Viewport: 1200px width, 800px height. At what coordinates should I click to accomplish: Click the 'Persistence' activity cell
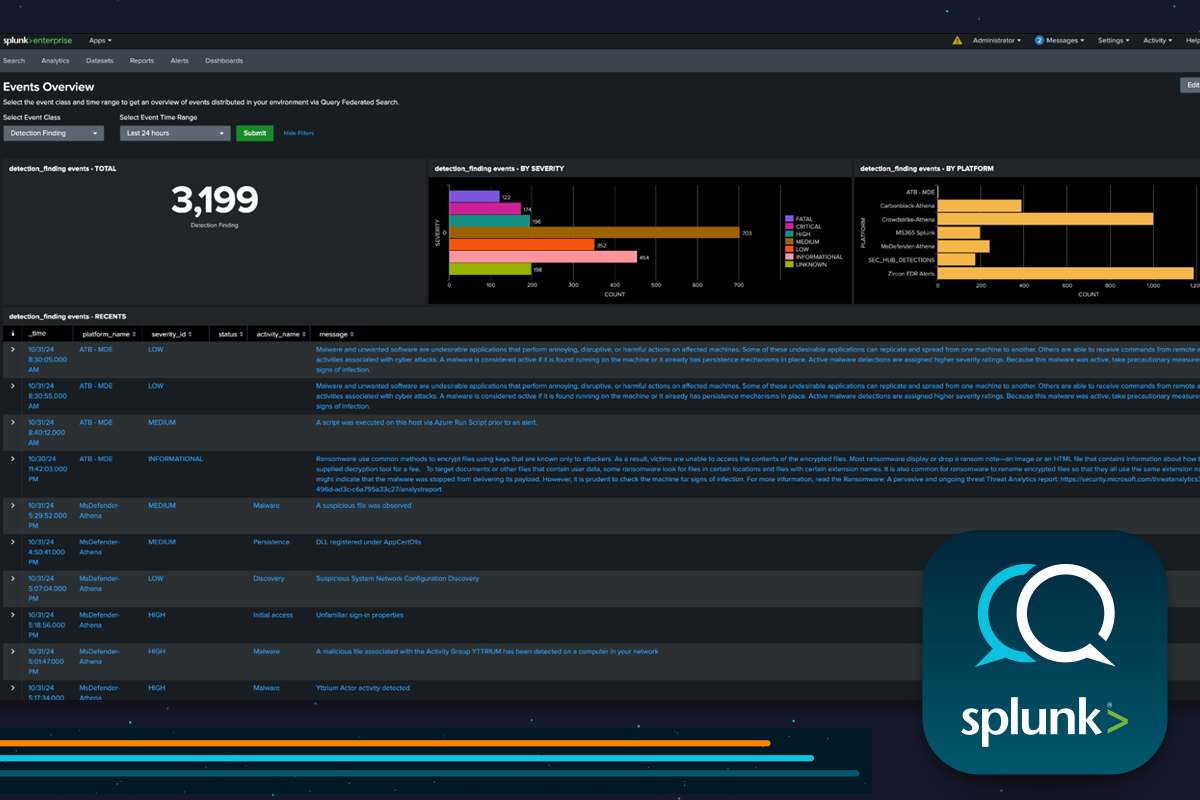[271, 542]
